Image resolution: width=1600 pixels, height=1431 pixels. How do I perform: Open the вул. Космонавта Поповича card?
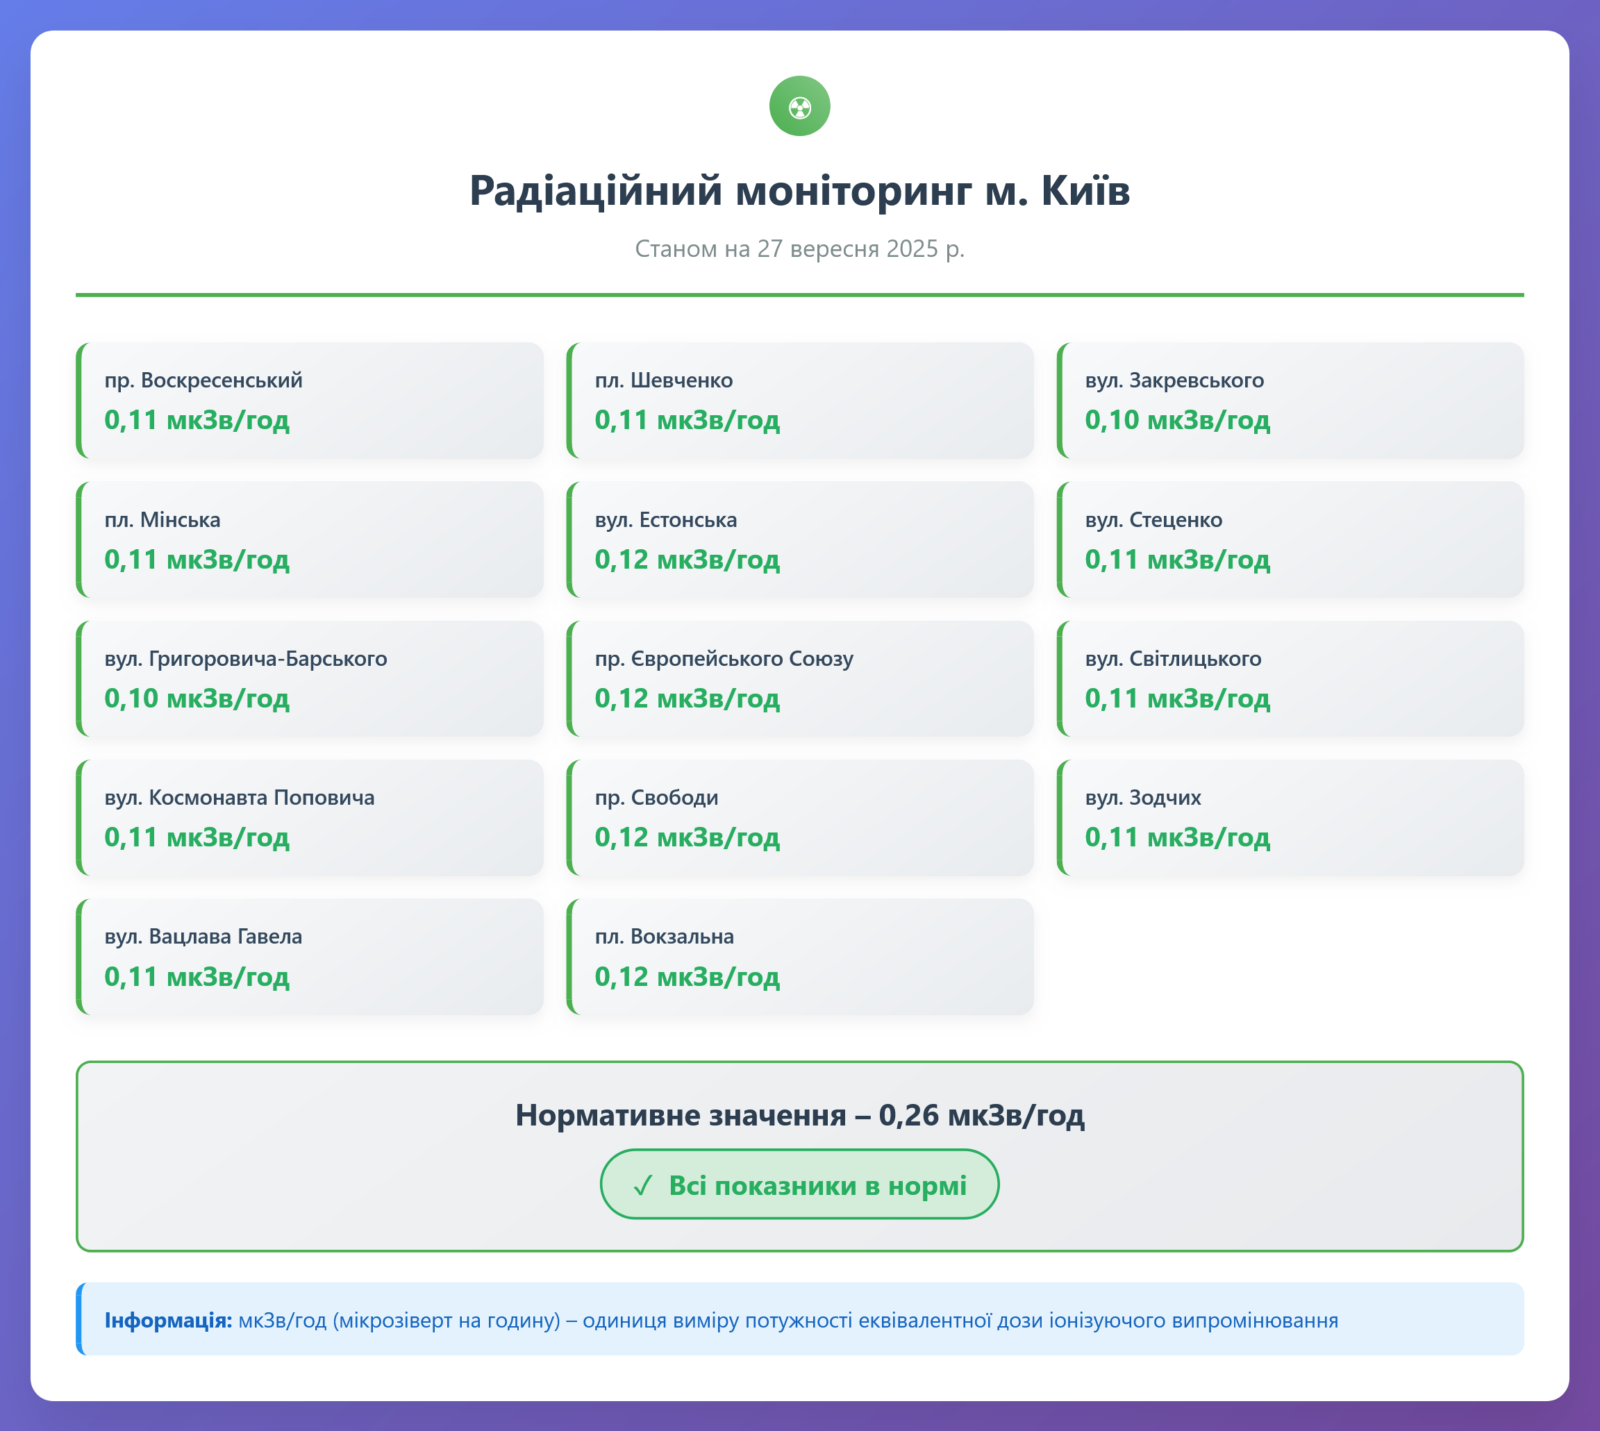pyautogui.click(x=310, y=818)
